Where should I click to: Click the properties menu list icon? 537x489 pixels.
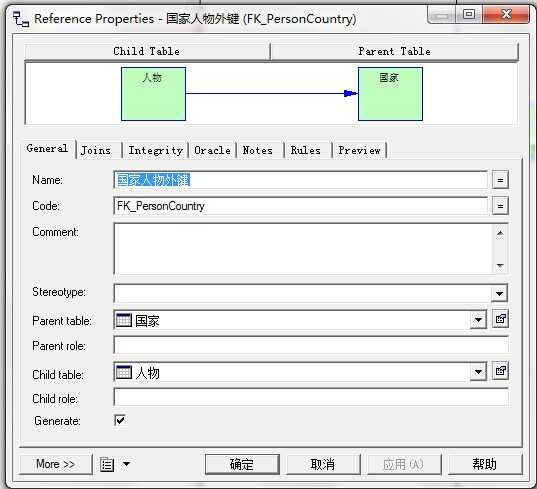[x=107, y=465]
